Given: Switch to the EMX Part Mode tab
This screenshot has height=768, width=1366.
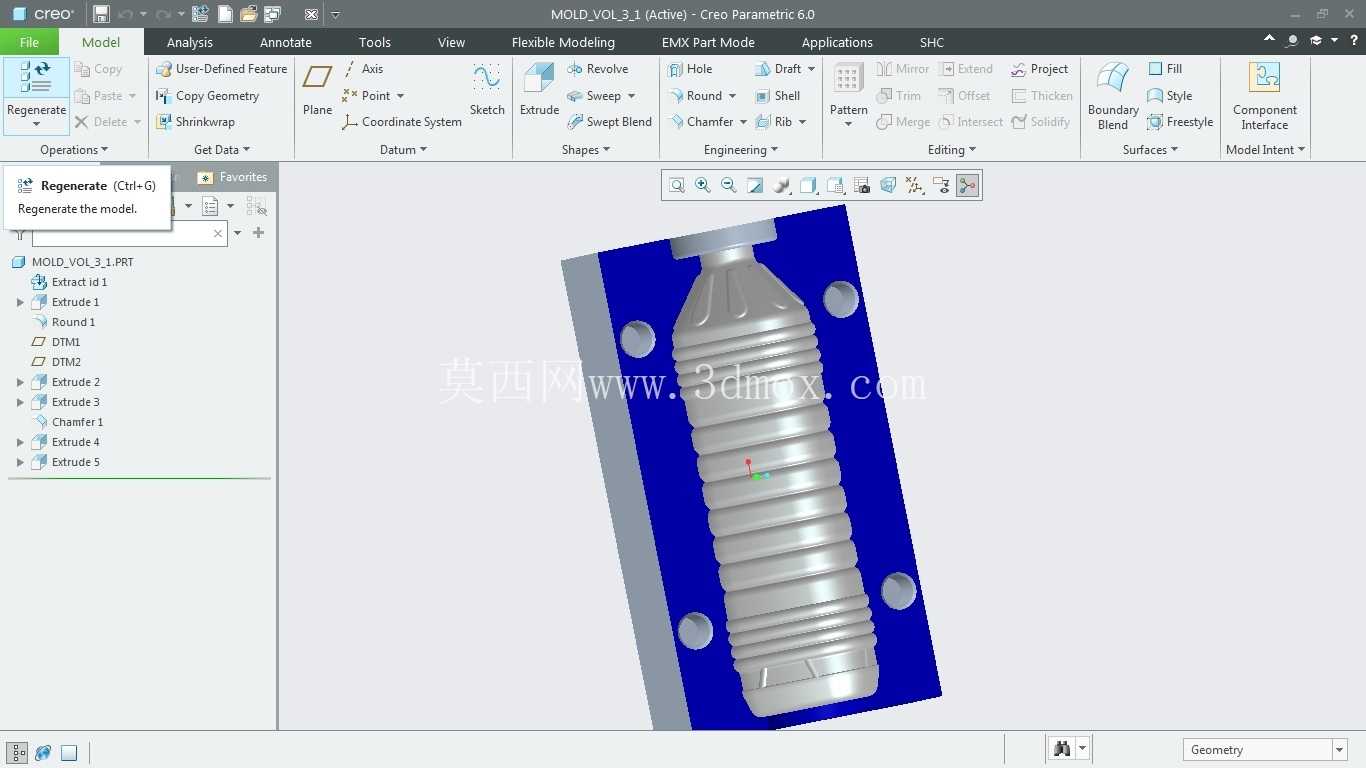Looking at the screenshot, I should (x=708, y=42).
